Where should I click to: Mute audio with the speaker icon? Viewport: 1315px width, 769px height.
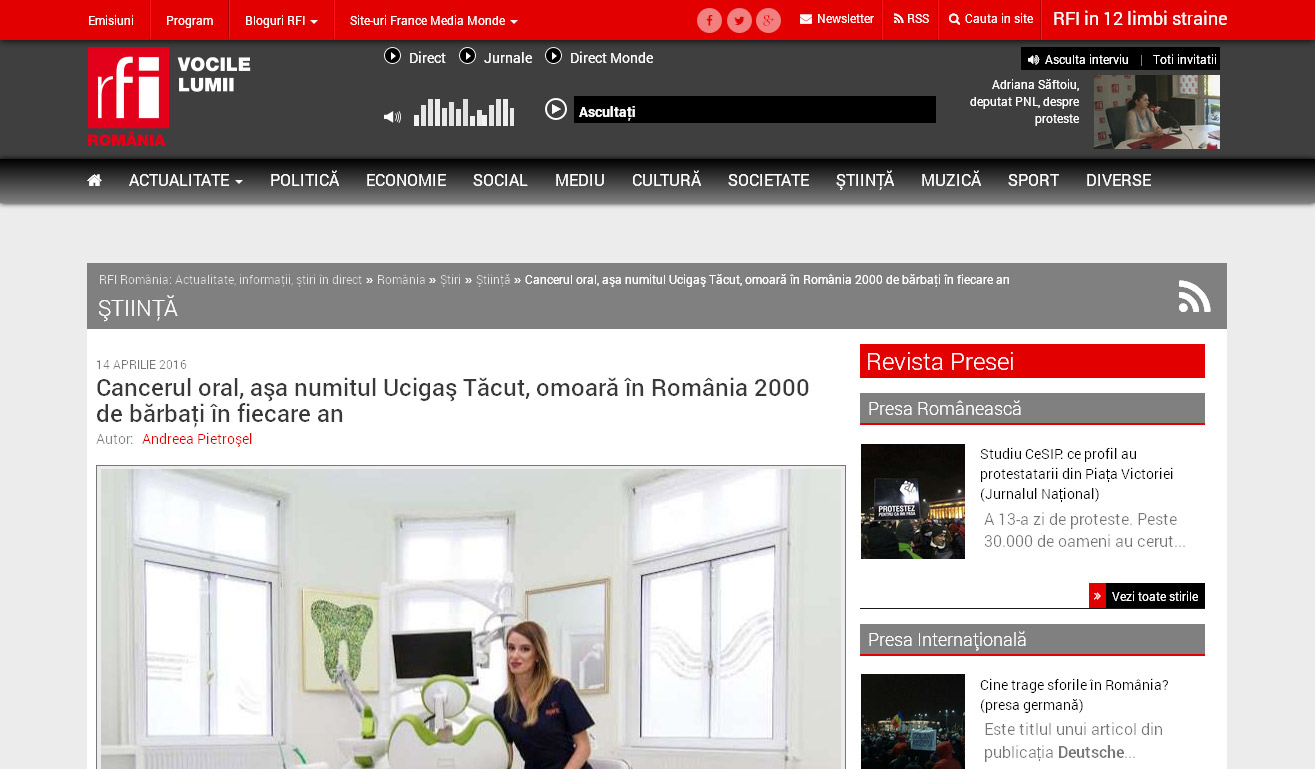pyautogui.click(x=392, y=117)
